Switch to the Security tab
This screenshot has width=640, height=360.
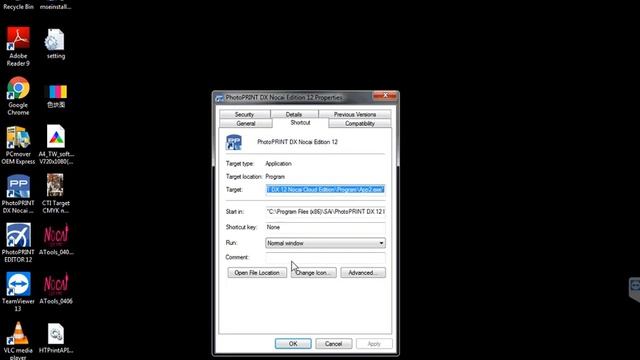[244, 114]
